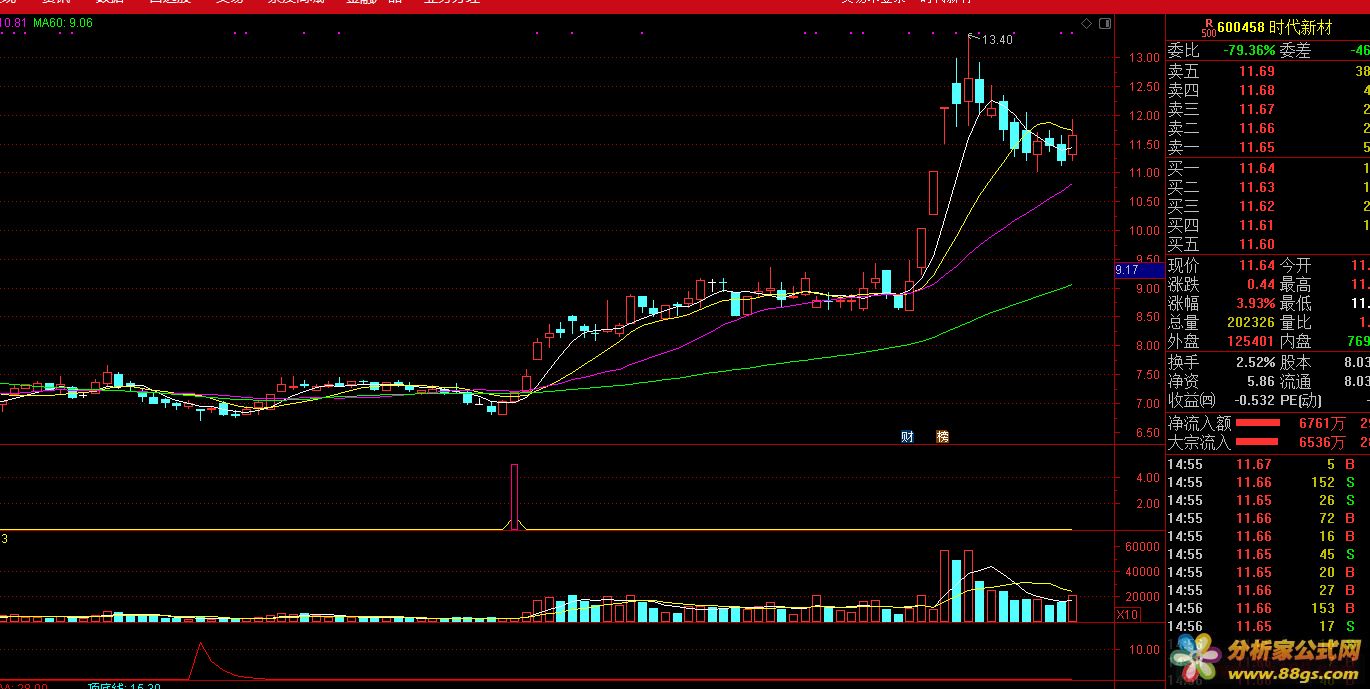The image size is (1370, 689).
Task: Click the 6761万 net inflow value
Action: pyautogui.click(x=1322, y=423)
